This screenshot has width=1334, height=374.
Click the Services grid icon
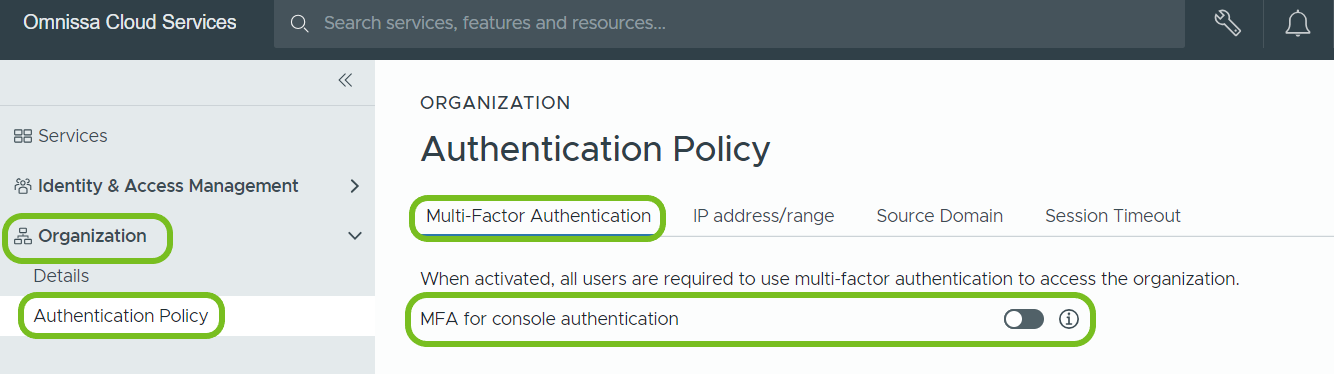pyautogui.click(x=22, y=136)
